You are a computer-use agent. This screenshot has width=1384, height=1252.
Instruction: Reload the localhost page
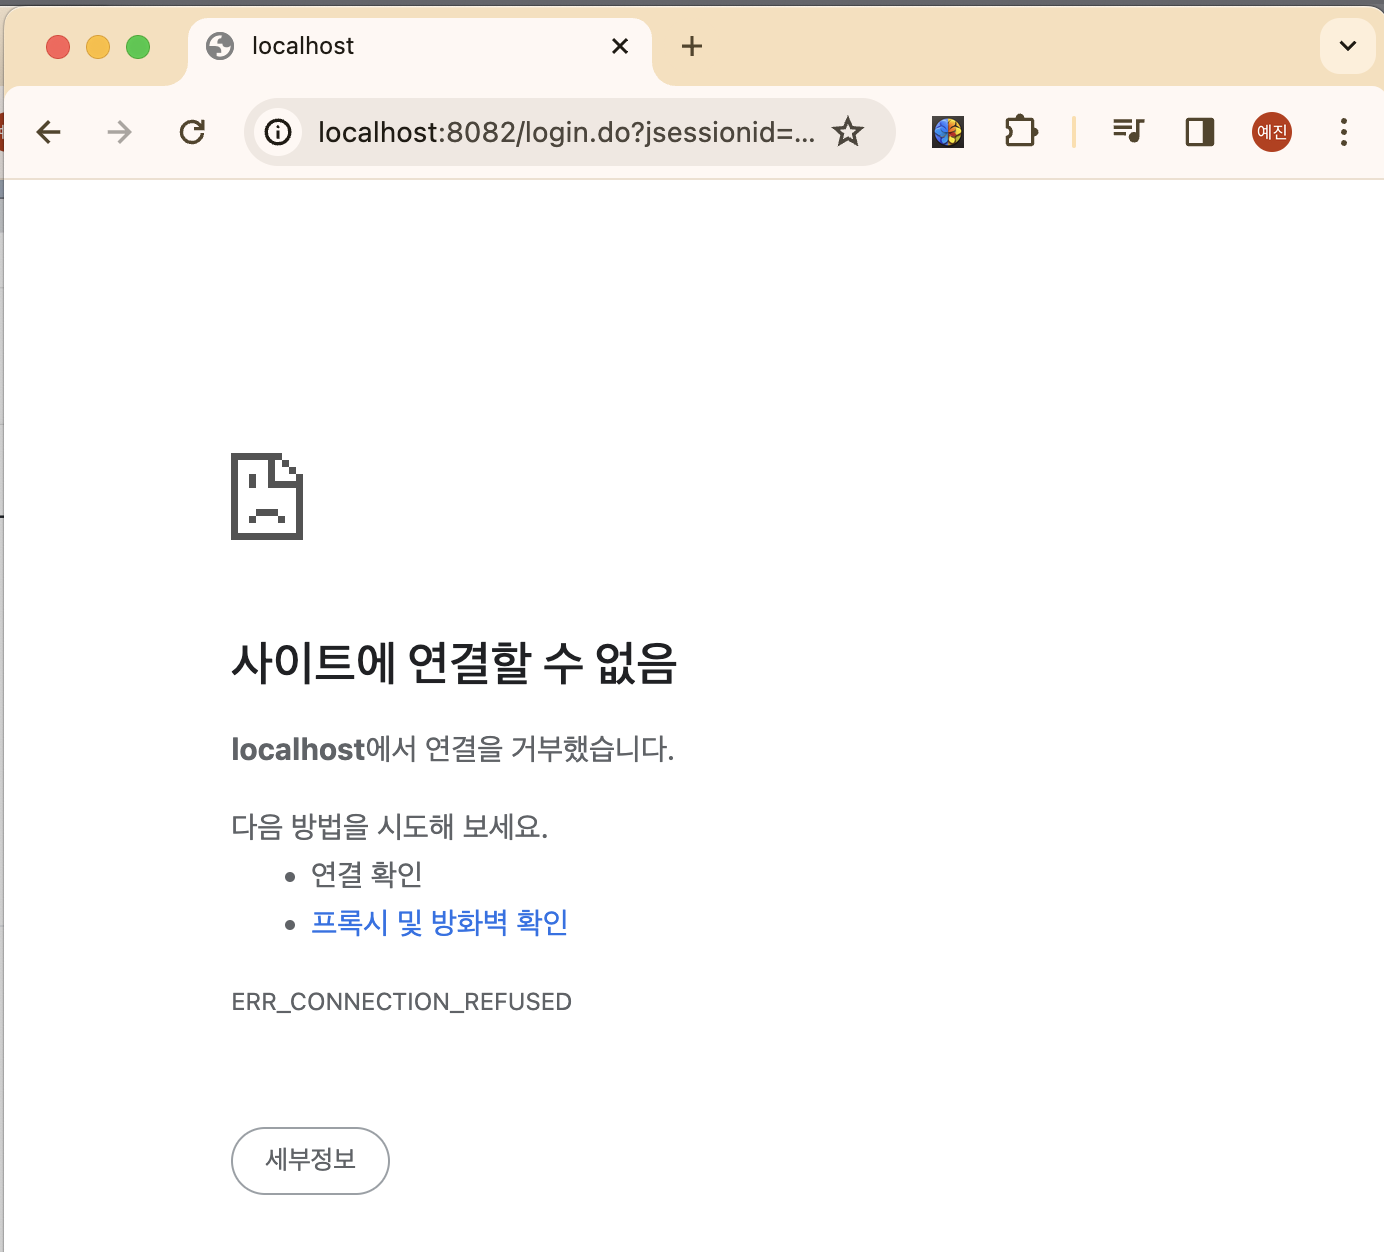[192, 132]
